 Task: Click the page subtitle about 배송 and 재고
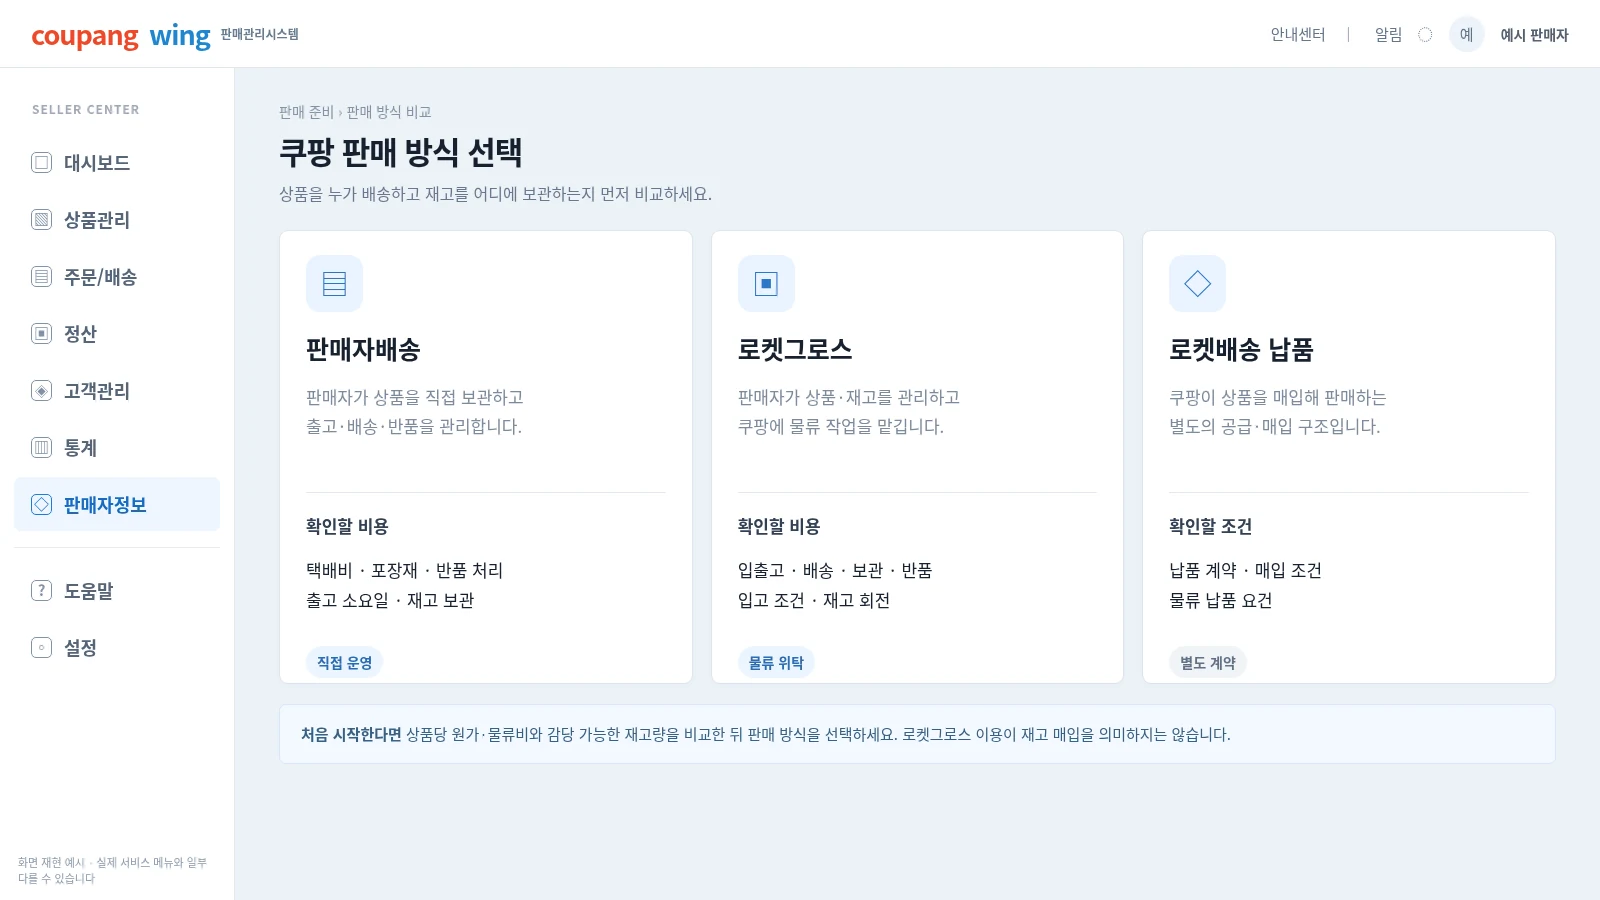click(x=495, y=194)
